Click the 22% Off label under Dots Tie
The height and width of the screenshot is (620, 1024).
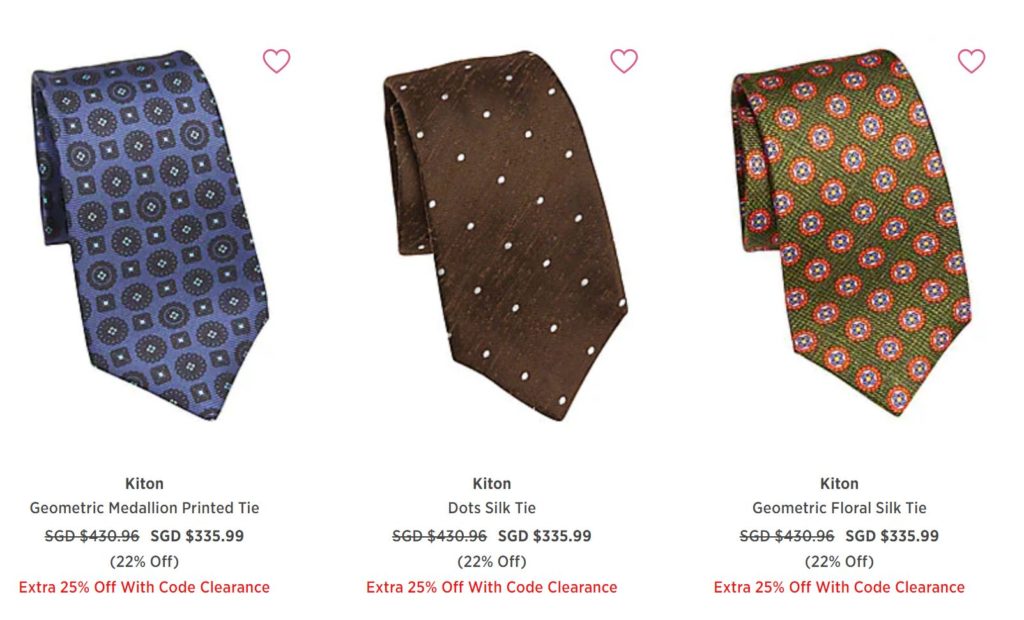tap(492, 561)
